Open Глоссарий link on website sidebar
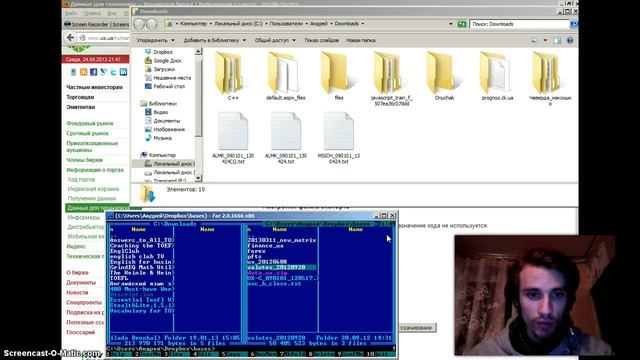The image size is (640, 360). [80, 332]
